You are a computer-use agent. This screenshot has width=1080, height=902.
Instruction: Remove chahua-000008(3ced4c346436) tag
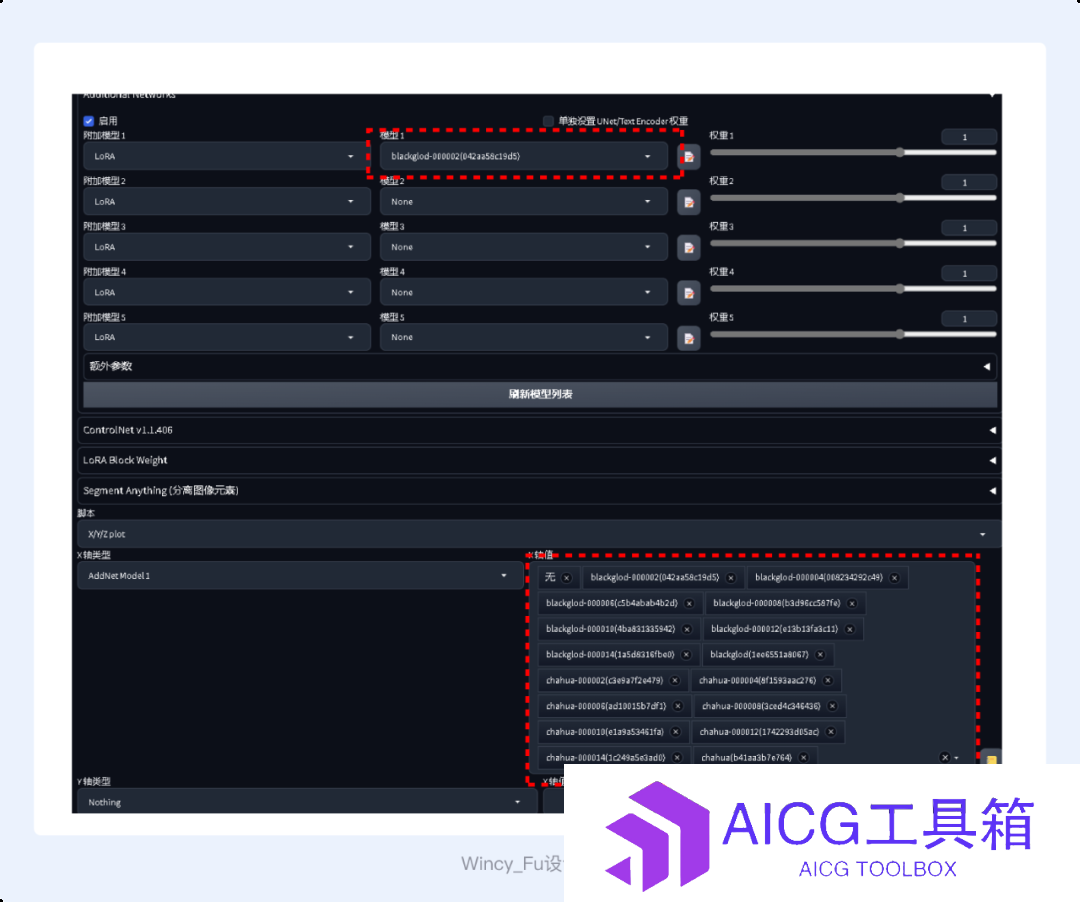pos(832,706)
